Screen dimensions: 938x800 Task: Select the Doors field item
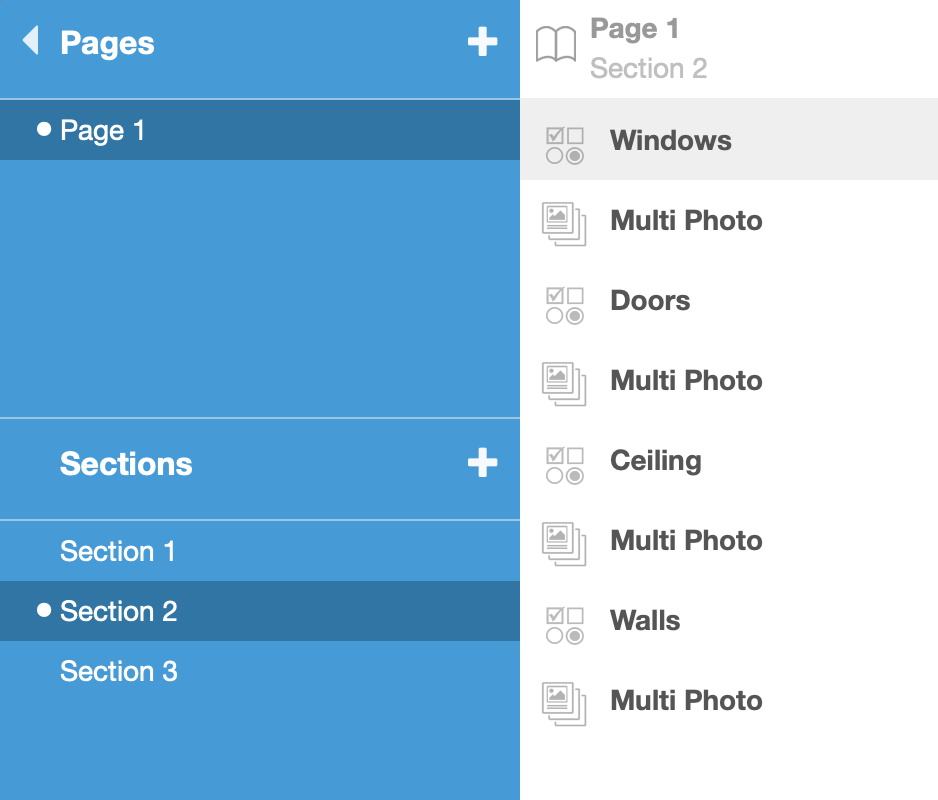click(x=650, y=300)
